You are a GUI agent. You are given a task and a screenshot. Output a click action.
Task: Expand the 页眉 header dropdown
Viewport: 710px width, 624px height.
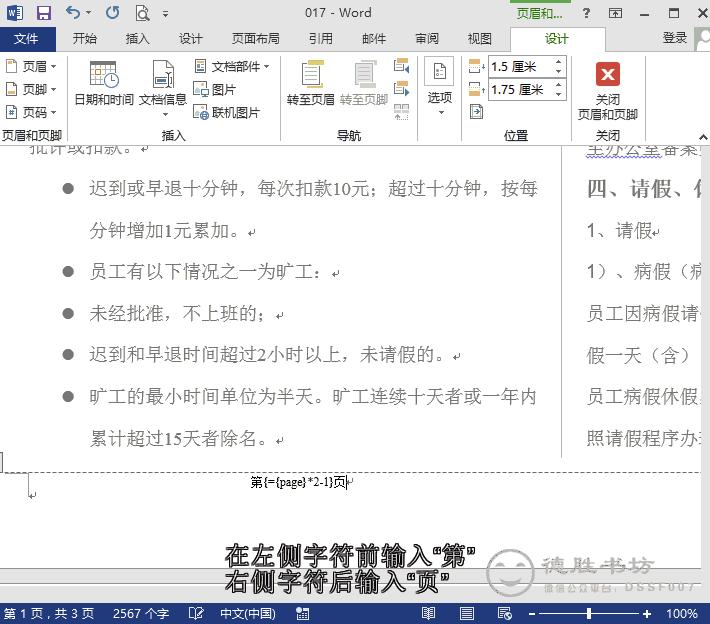(x=31, y=67)
